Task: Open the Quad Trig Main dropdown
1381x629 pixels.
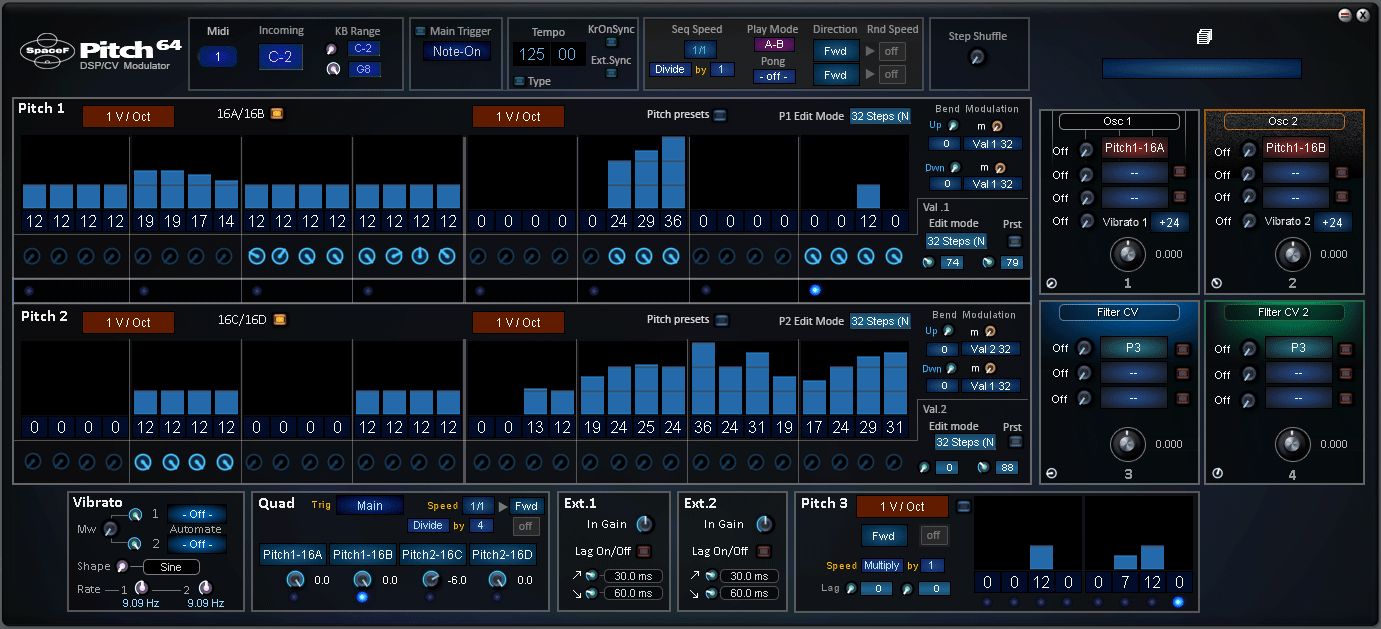Action: [x=370, y=506]
